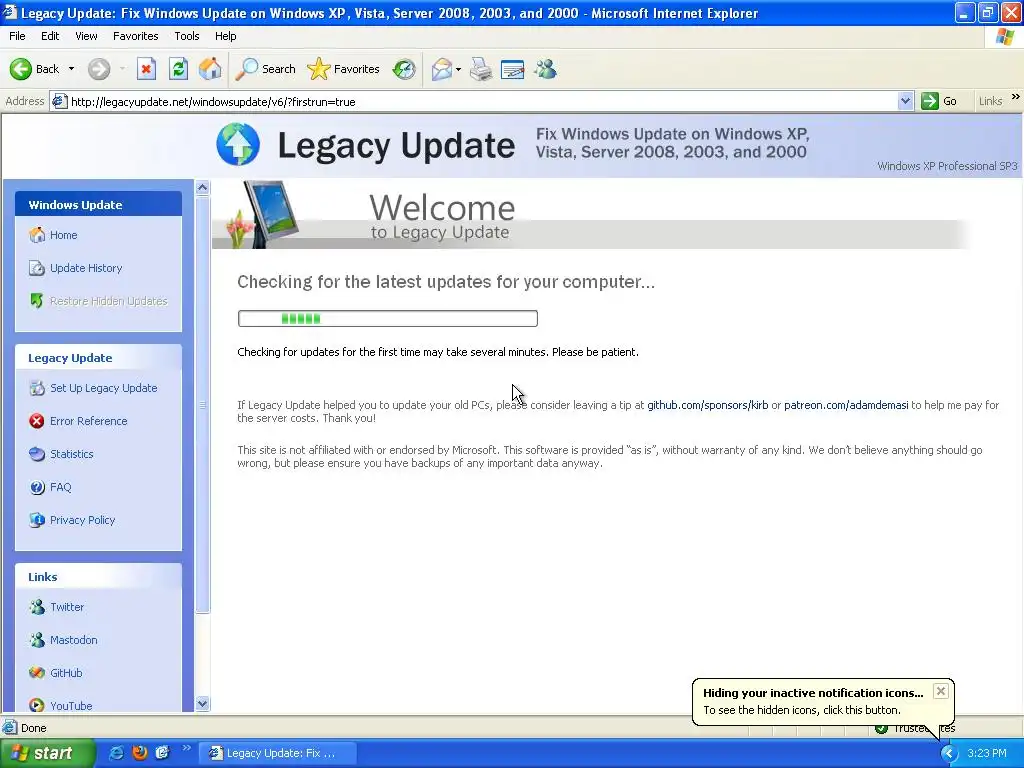The width and height of the screenshot is (1024, 768).
Task: Click the Edit page toolbar icon
Action: 513,69
